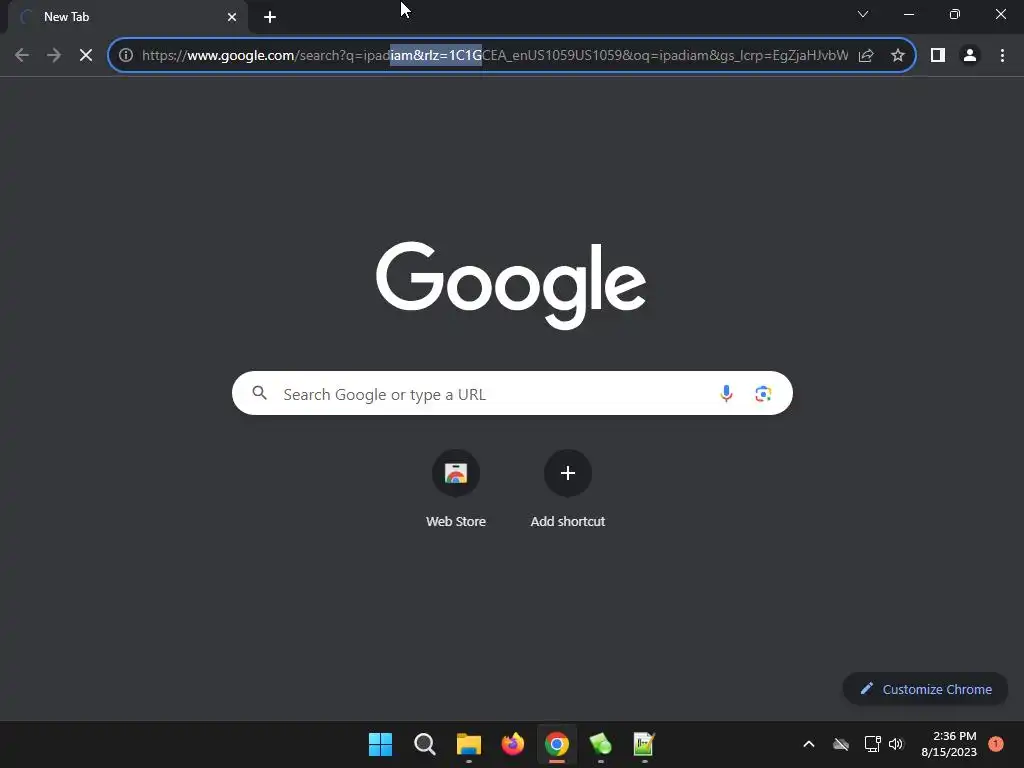1024x768 pixels.
Task: Close the New Tab tab
Action: click(232, 17)
